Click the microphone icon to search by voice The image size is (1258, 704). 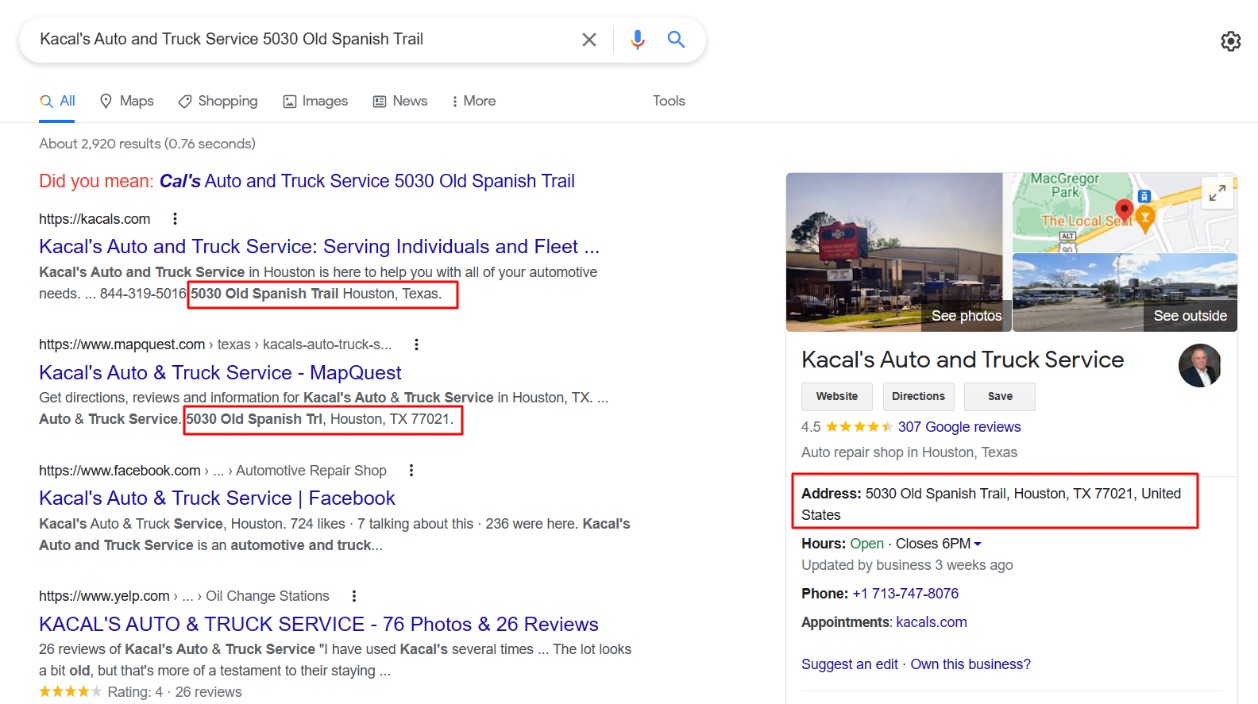click(639, 39)
